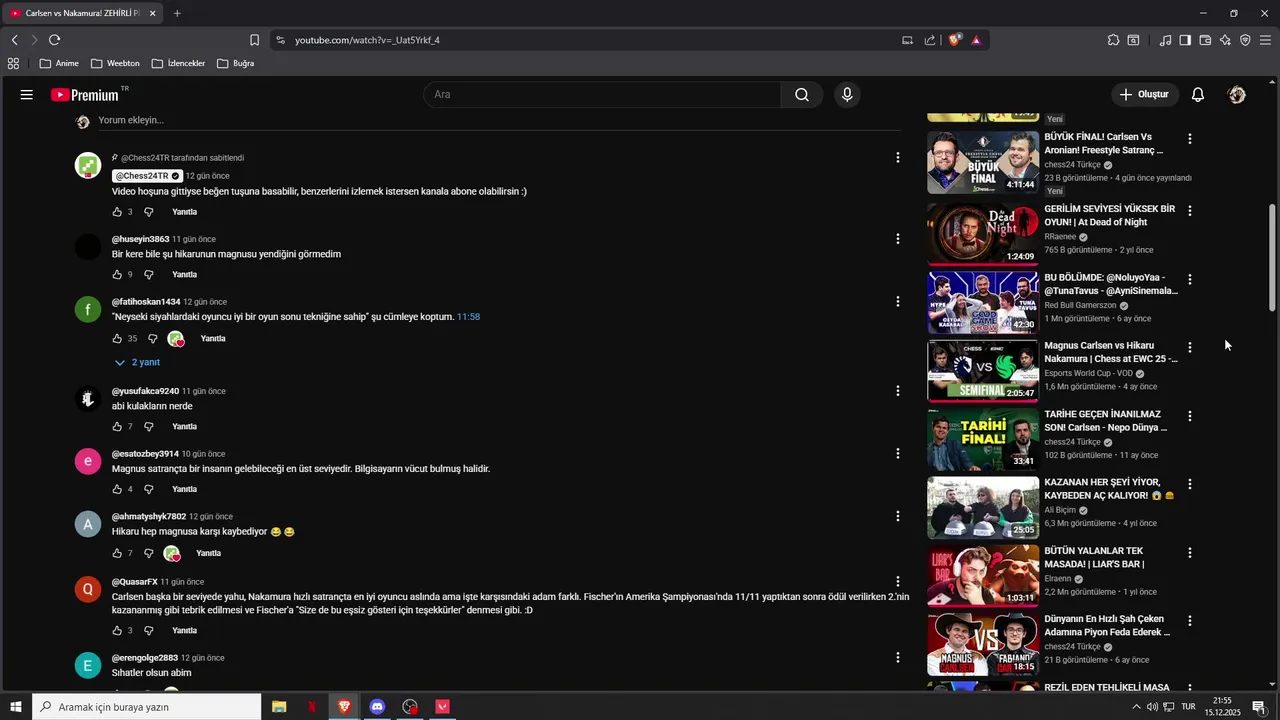Like ahmatyshyk7802's comment
The width and height of the screenshot is (1280, 720).
pyautogui.click(x=117, y=553)
